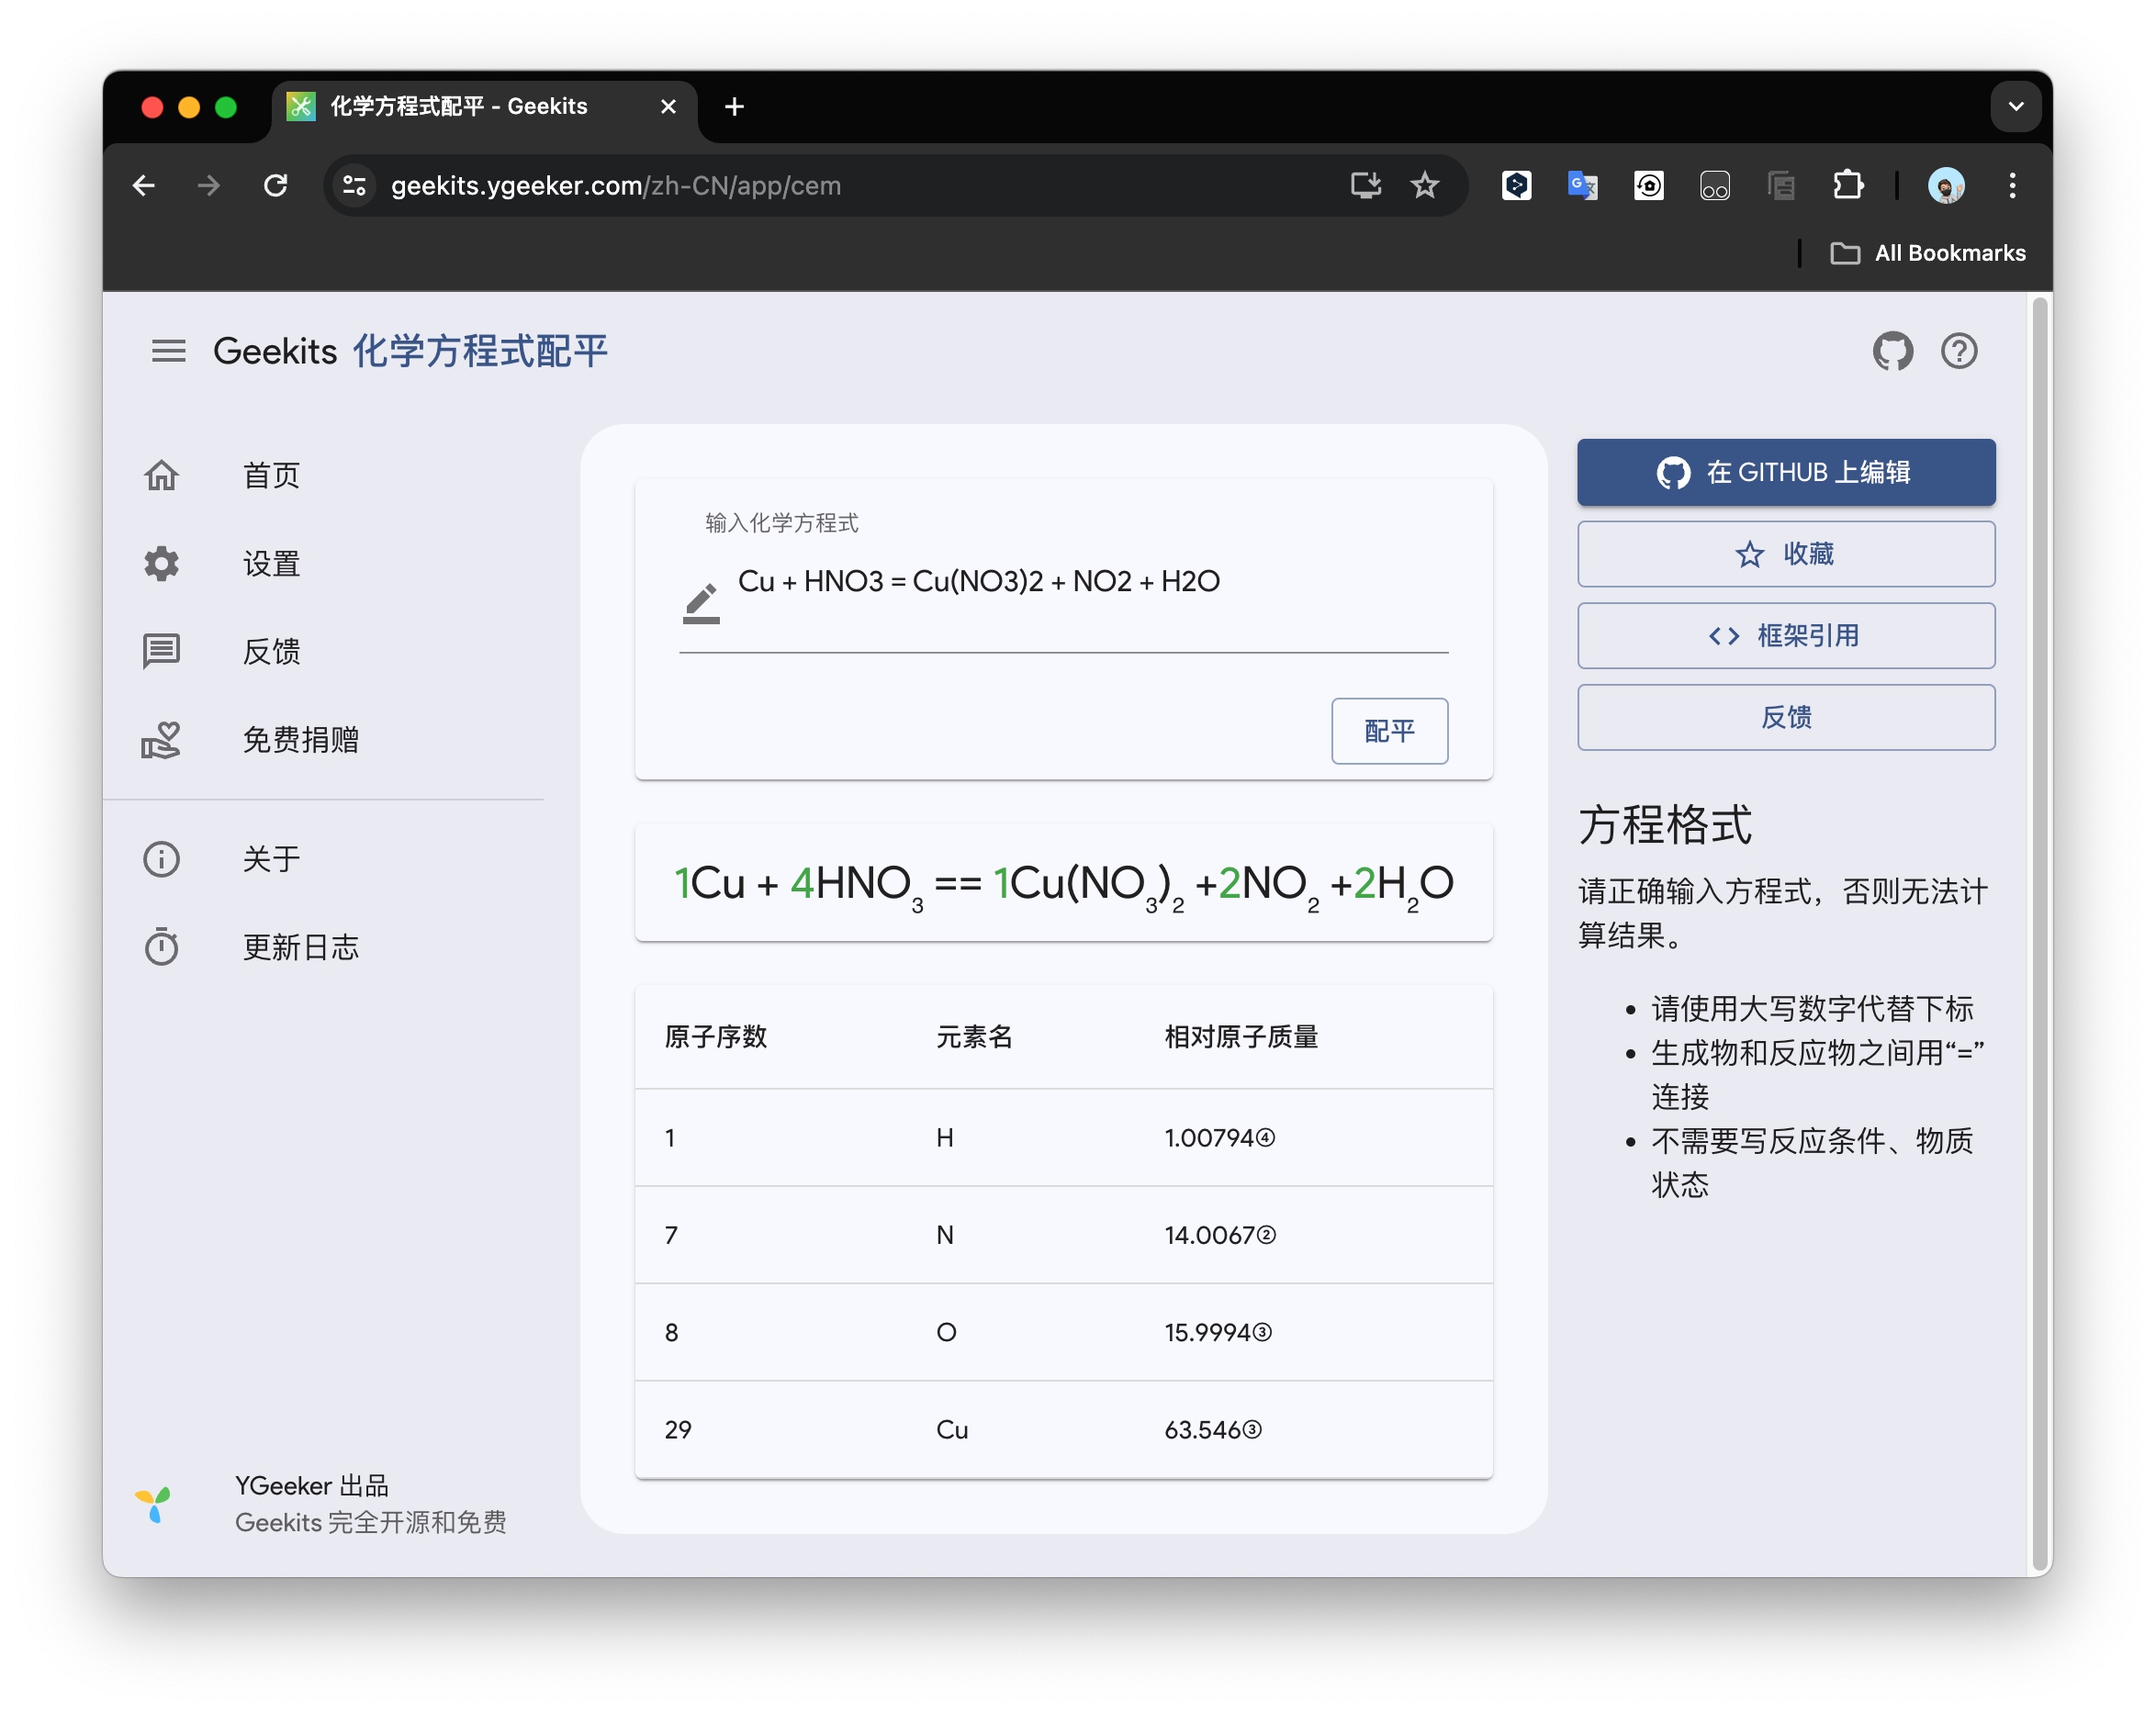Open 关于 about page

pos(271,859)
